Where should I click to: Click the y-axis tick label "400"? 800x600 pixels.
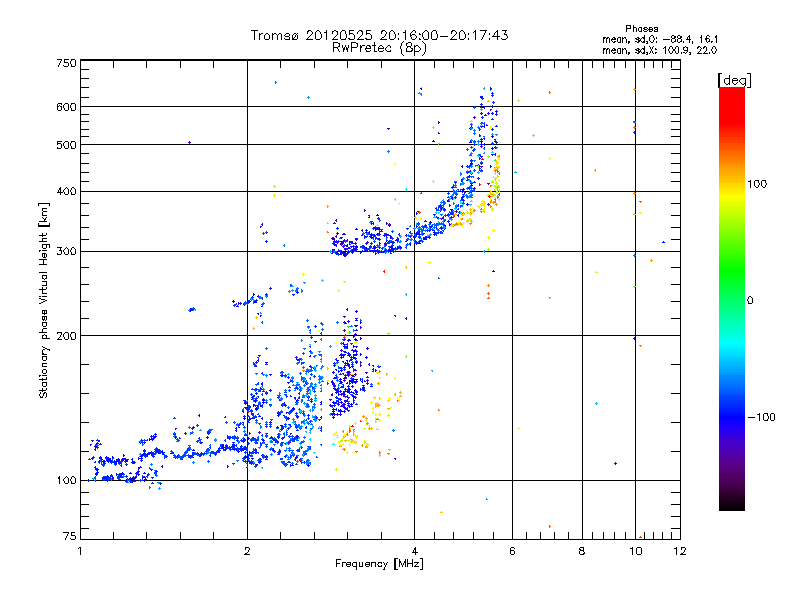click(x=66, y=191)
